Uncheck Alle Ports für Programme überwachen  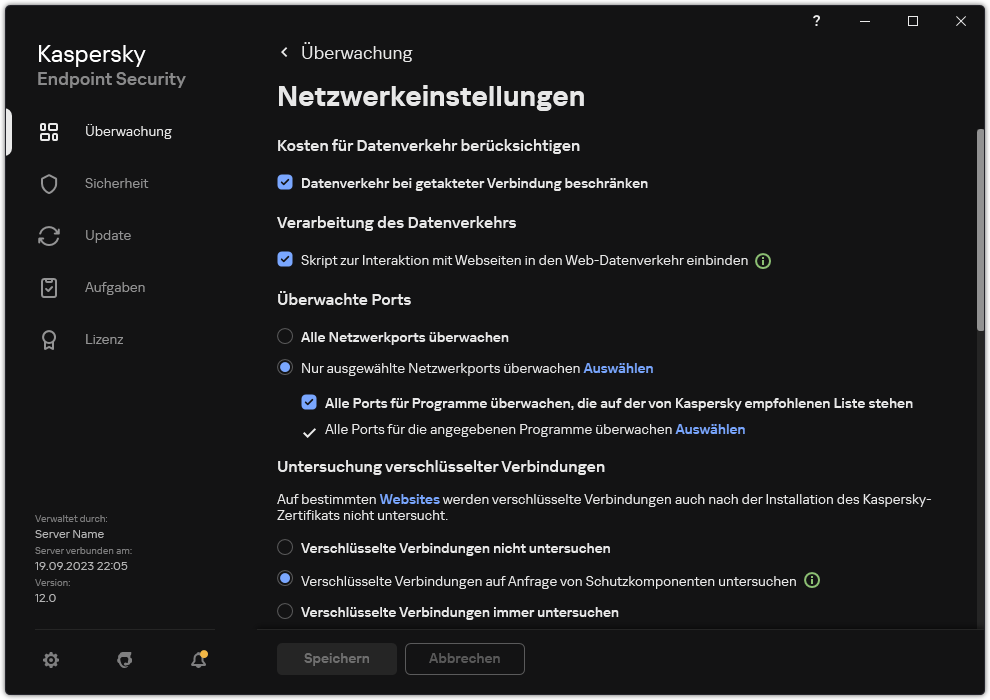click(309, 402)
